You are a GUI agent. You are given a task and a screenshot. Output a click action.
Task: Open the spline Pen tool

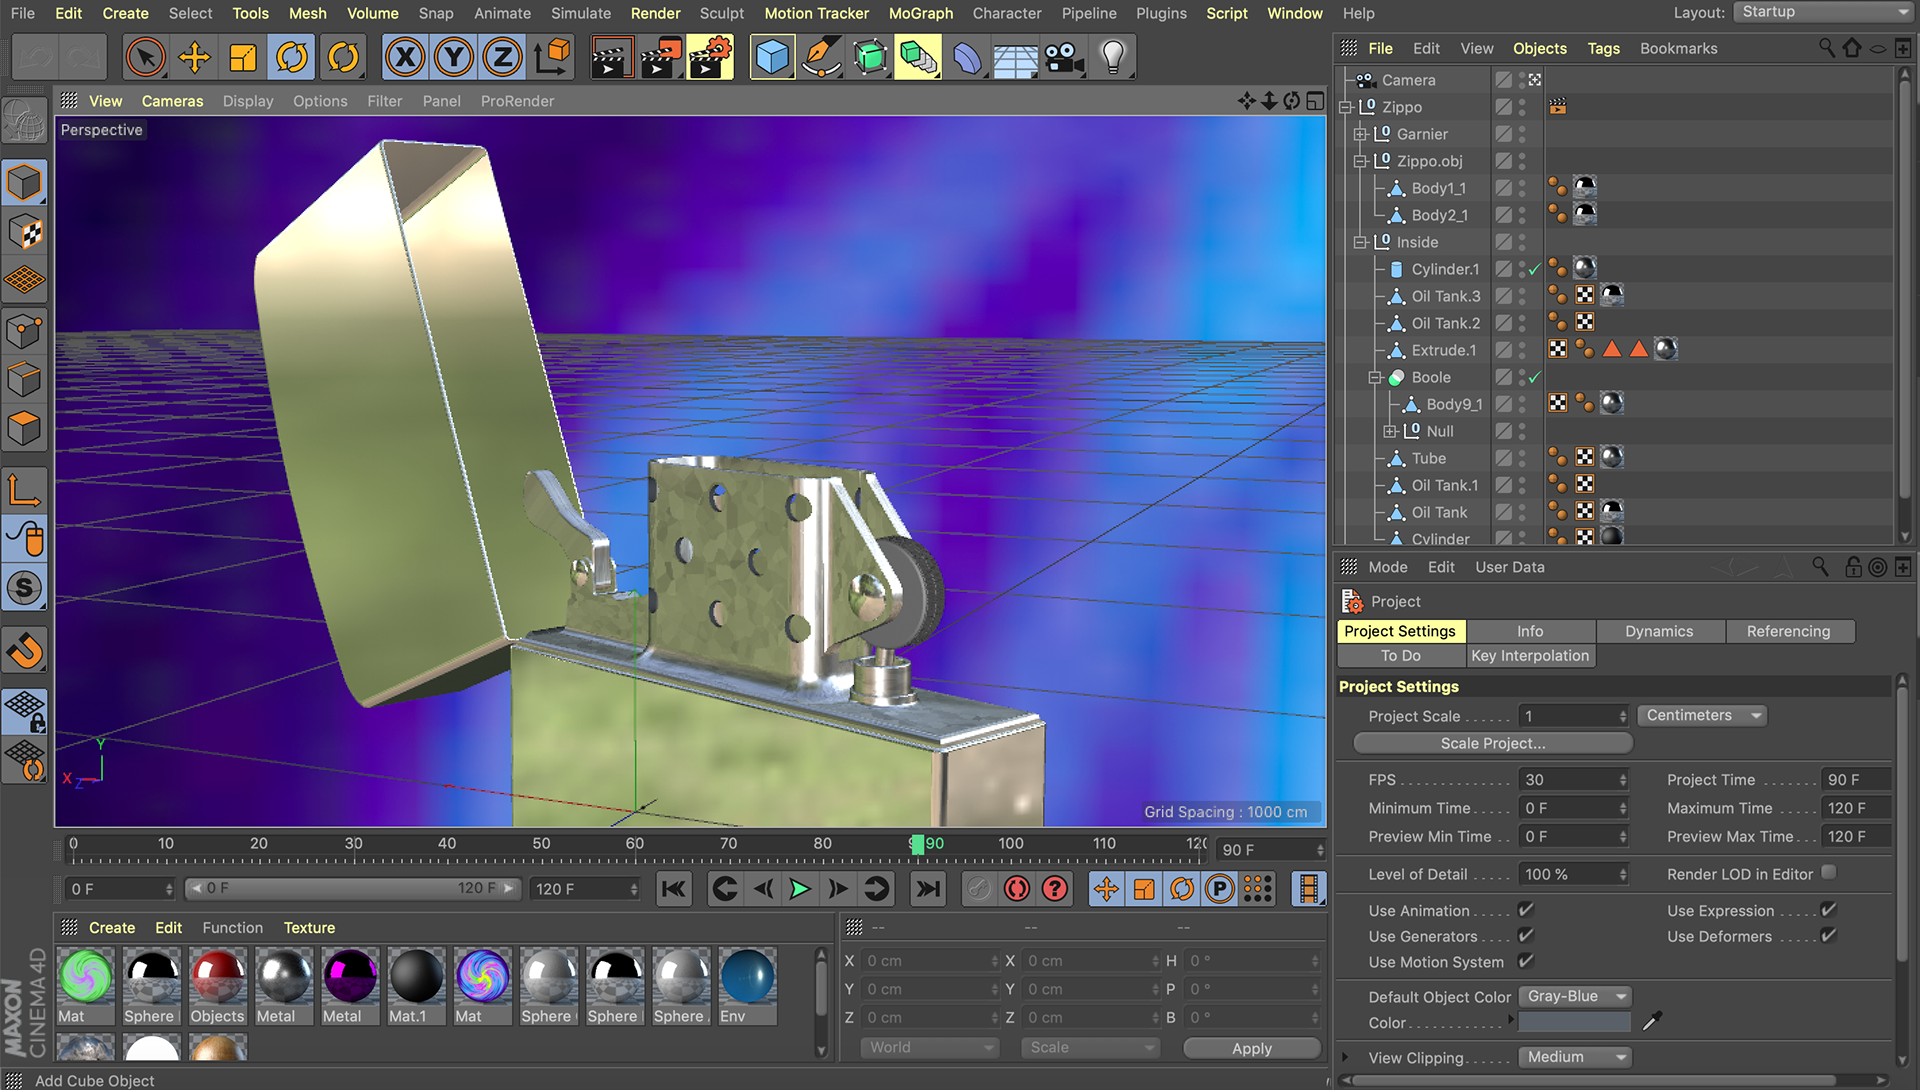click(821, 57)
